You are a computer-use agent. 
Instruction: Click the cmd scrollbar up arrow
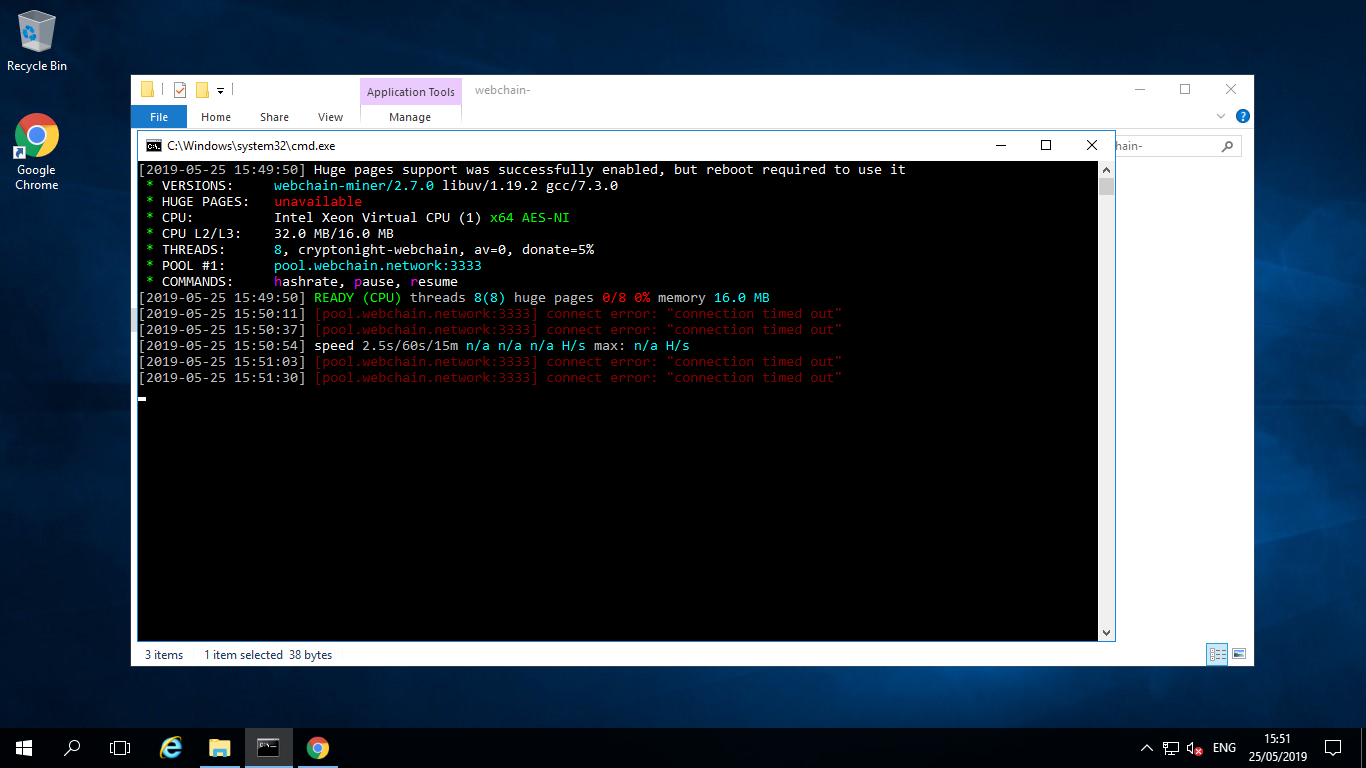click(x=1106, y=169)
